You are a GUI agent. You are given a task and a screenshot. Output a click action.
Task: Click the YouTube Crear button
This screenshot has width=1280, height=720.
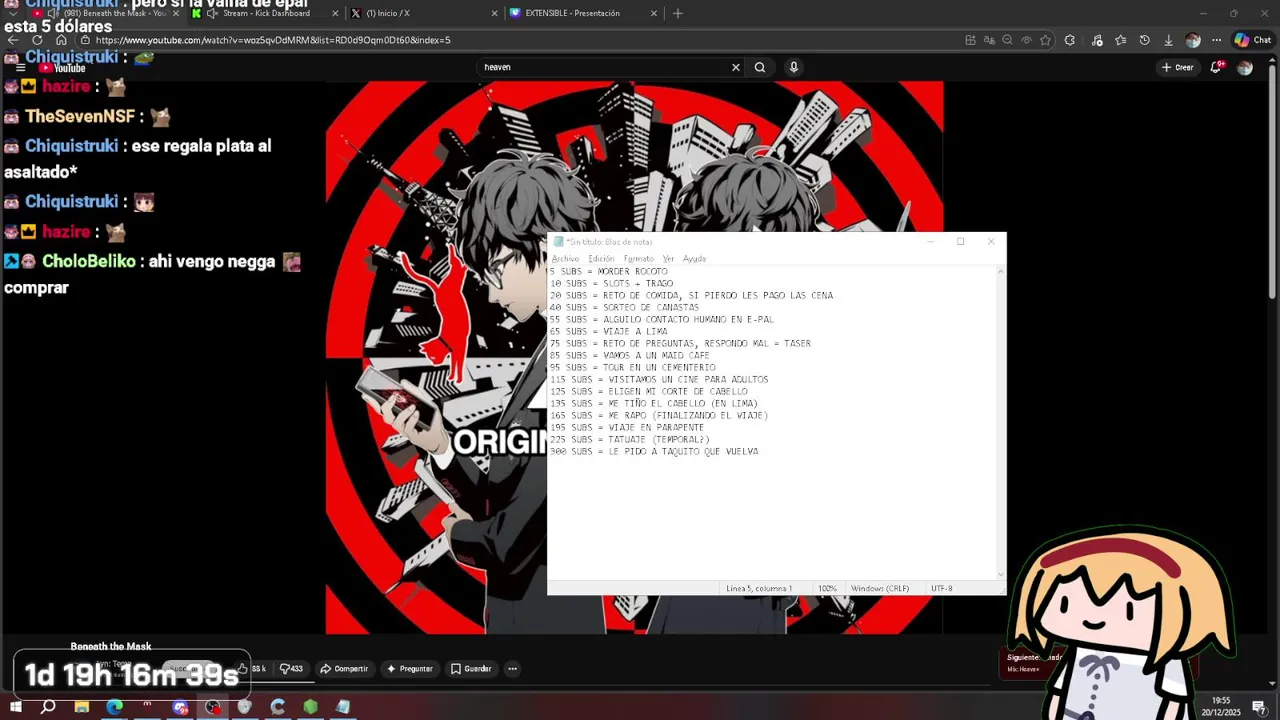[x=1177, y=67]
